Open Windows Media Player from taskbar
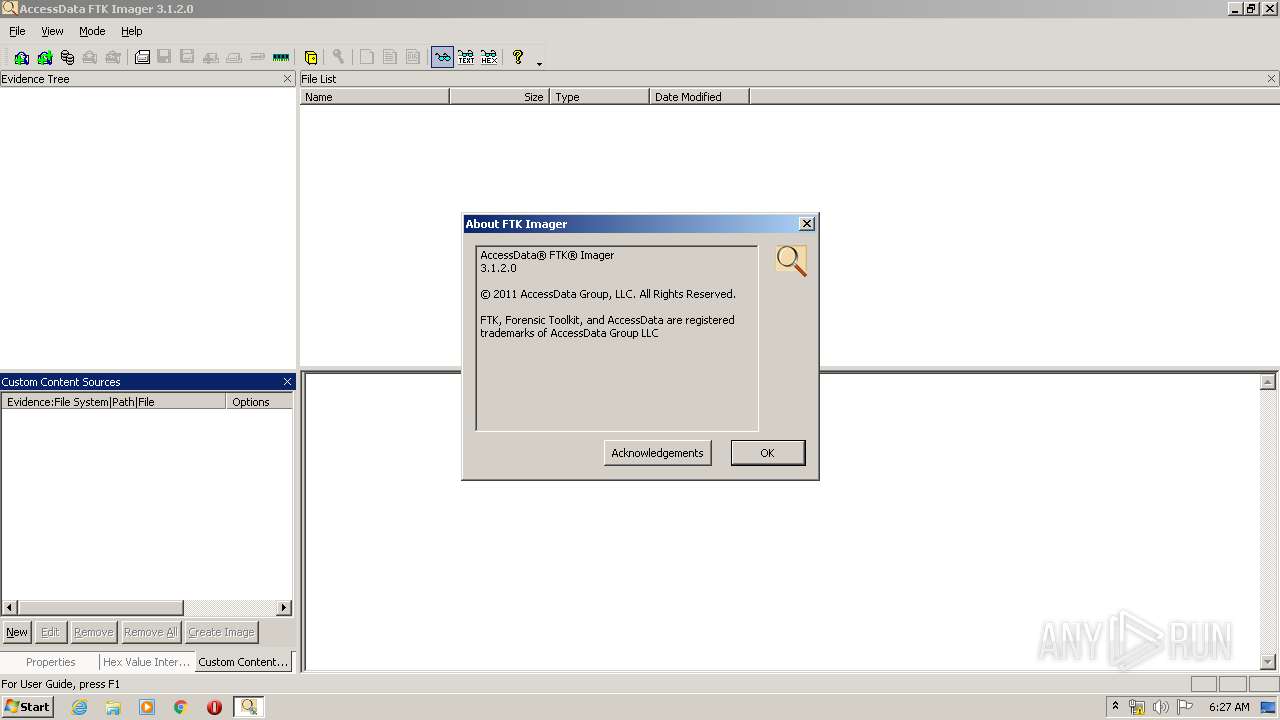Image resolution: width=1280 pixels, height=720 pixels. [x=147, y=707]
